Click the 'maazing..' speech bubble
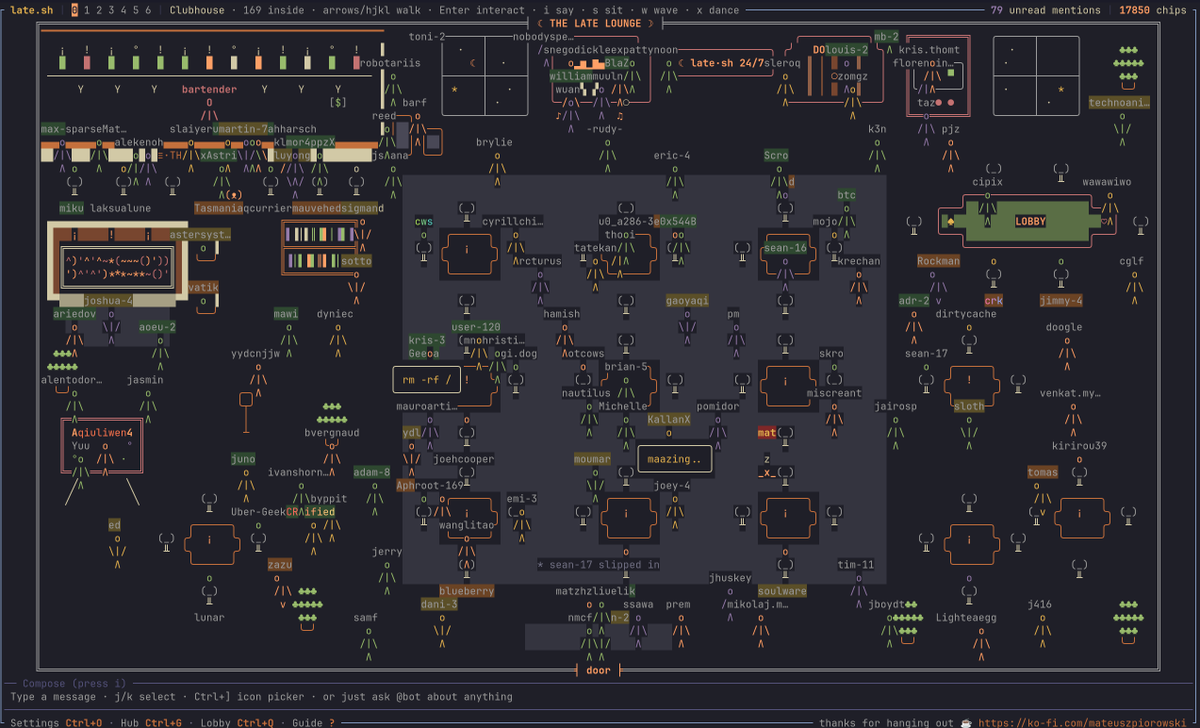 [x=675, y=459]
